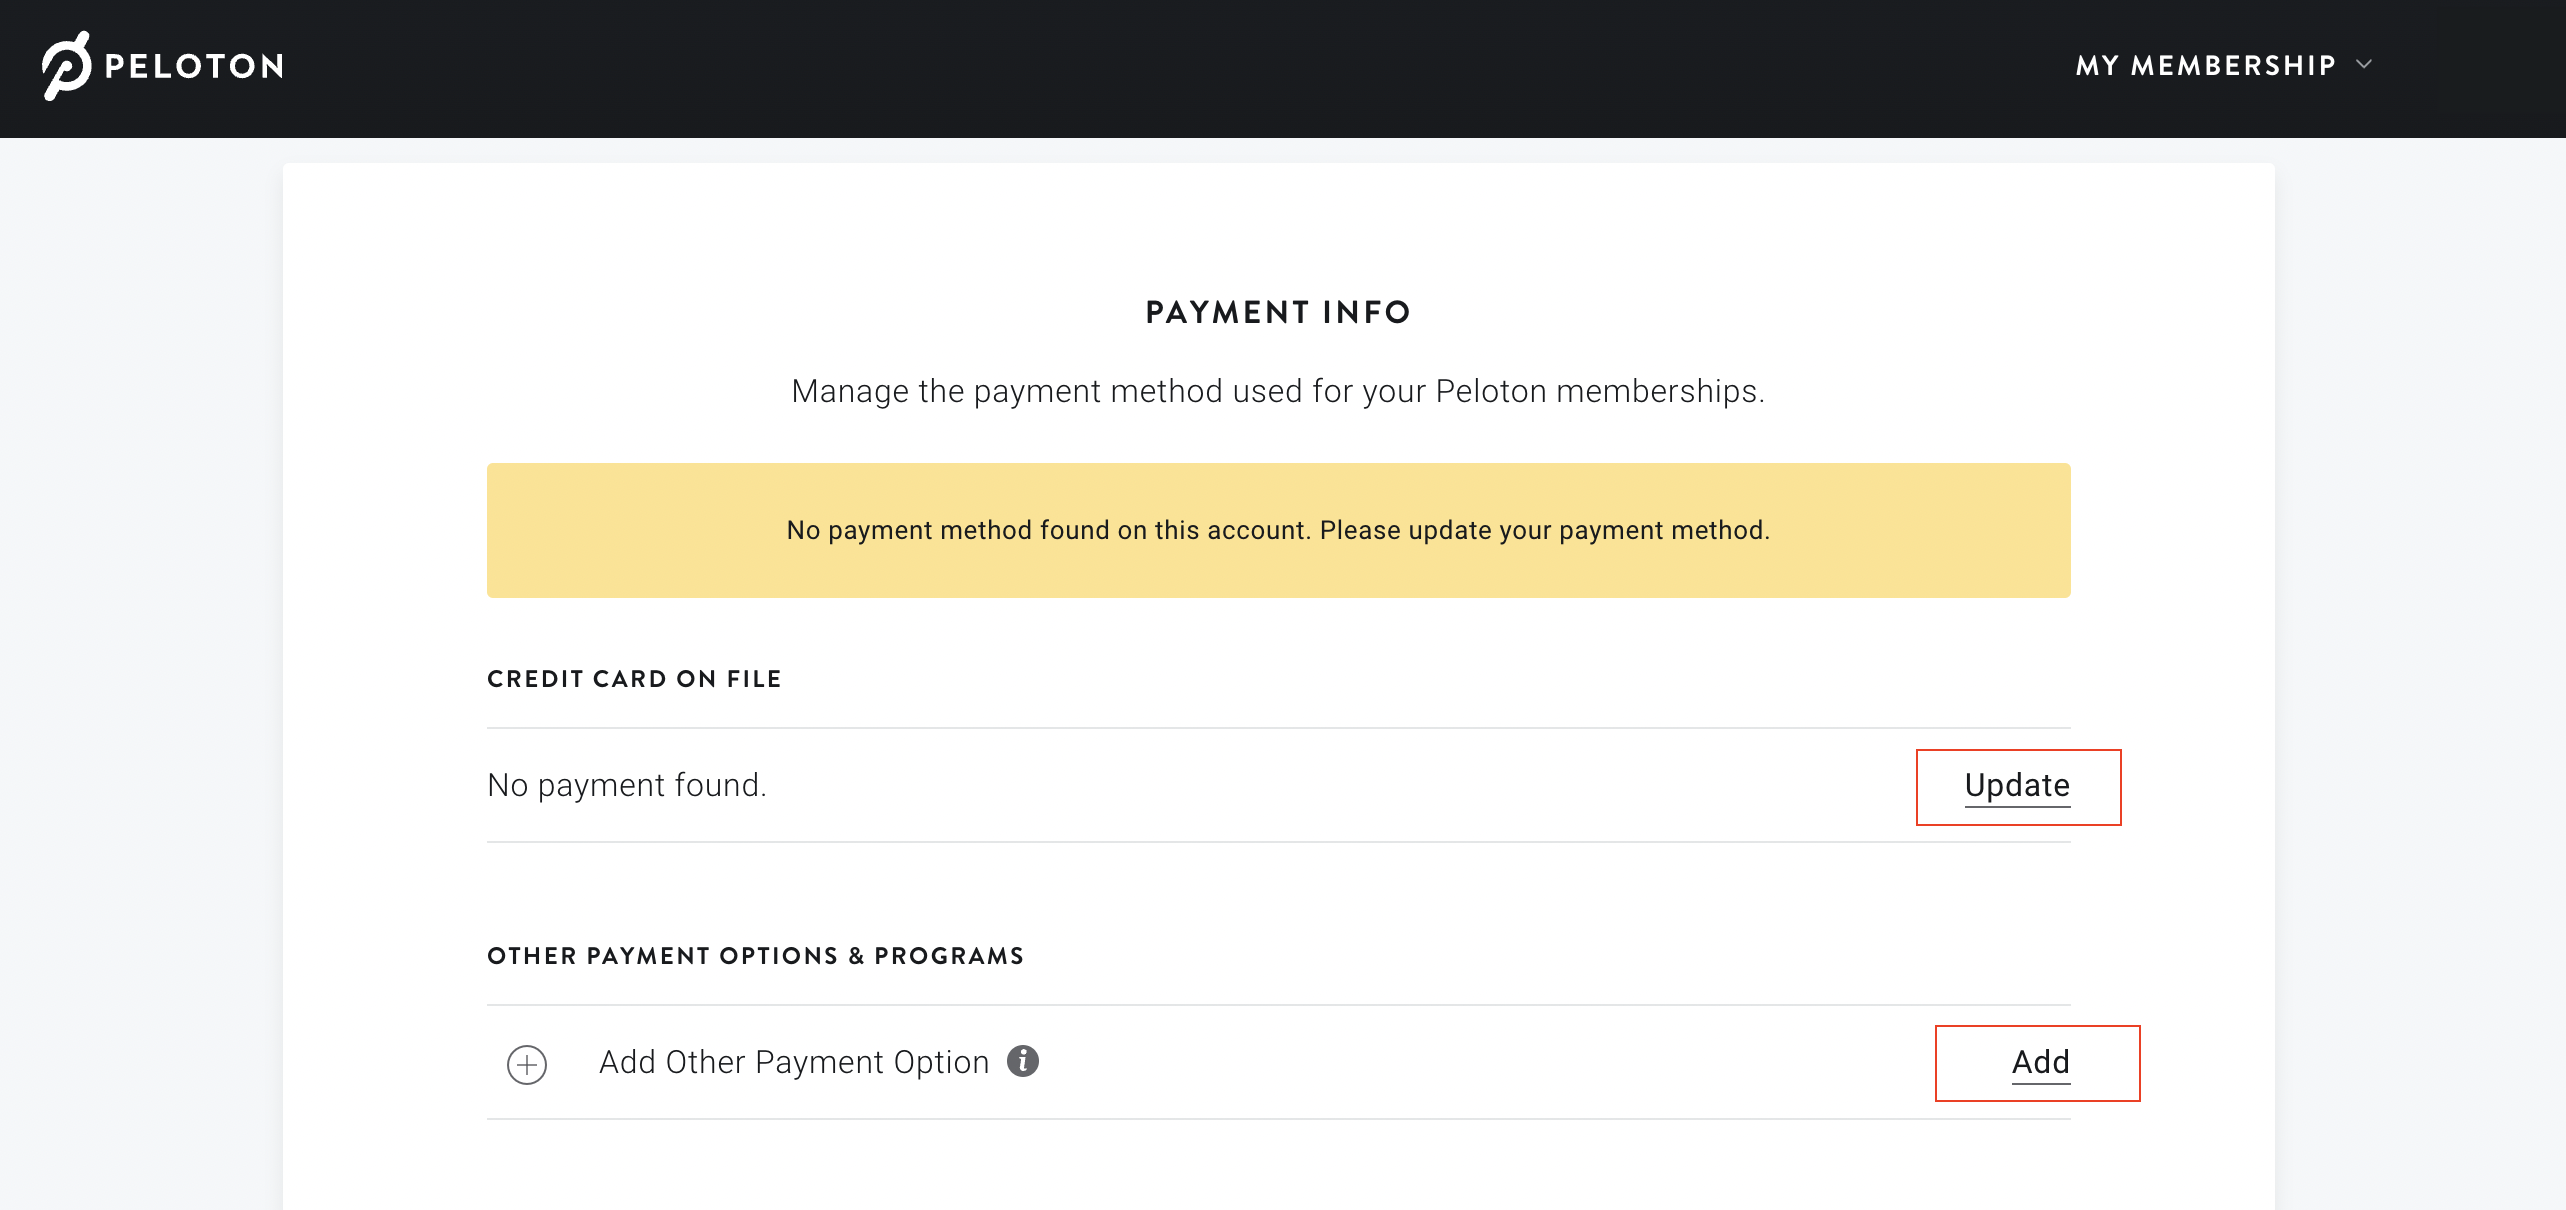Click the Update link for credit card
Screen dimensions: 2566x1210
2017,786
